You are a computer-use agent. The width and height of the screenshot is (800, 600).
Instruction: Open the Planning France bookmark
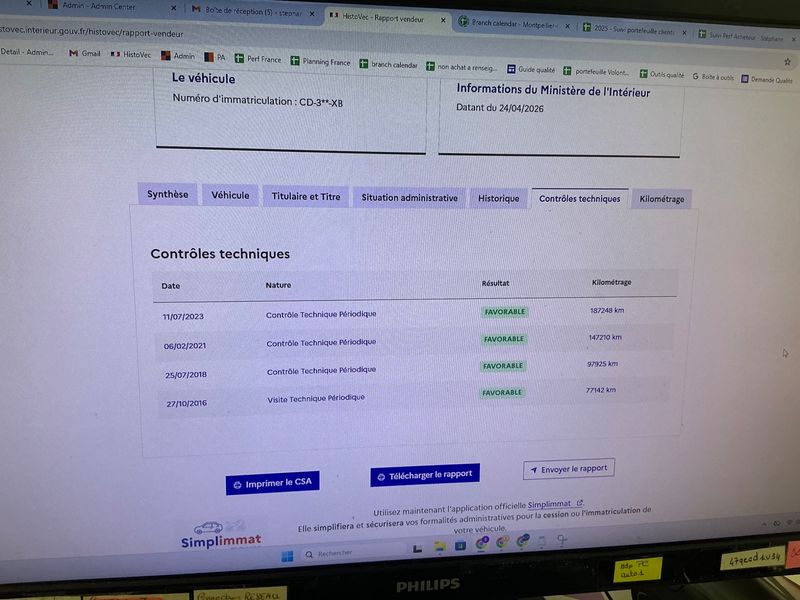click(320, 61)
